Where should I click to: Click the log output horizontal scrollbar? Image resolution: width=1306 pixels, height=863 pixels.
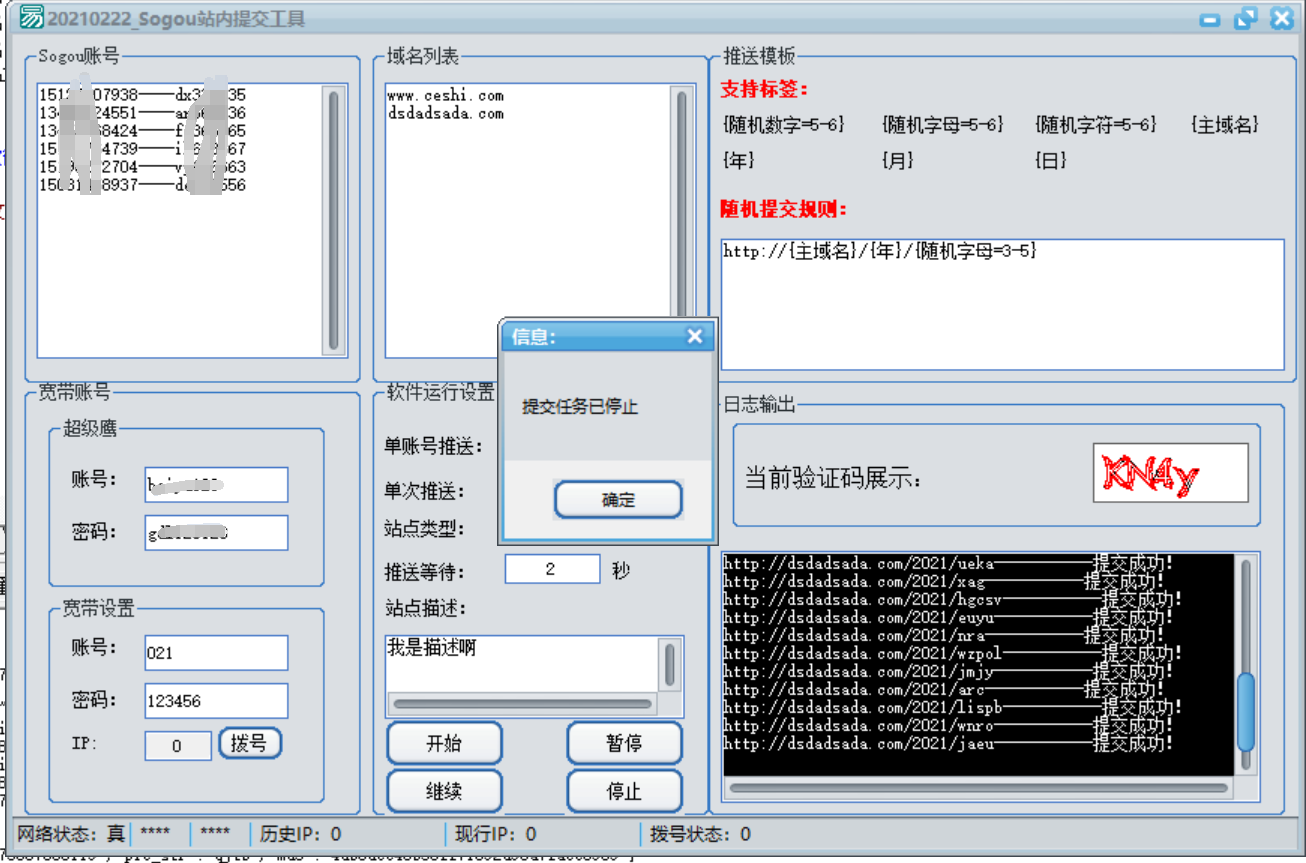pyautogui.click(x=980, y=788)
